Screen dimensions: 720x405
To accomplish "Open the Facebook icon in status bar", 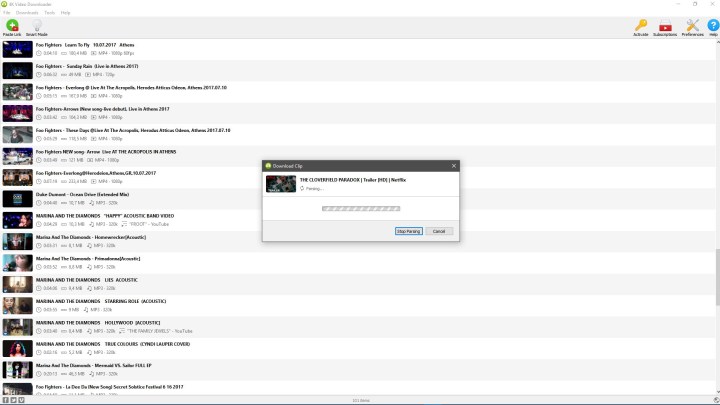I will pyautogui.click(x=5, y=400).
